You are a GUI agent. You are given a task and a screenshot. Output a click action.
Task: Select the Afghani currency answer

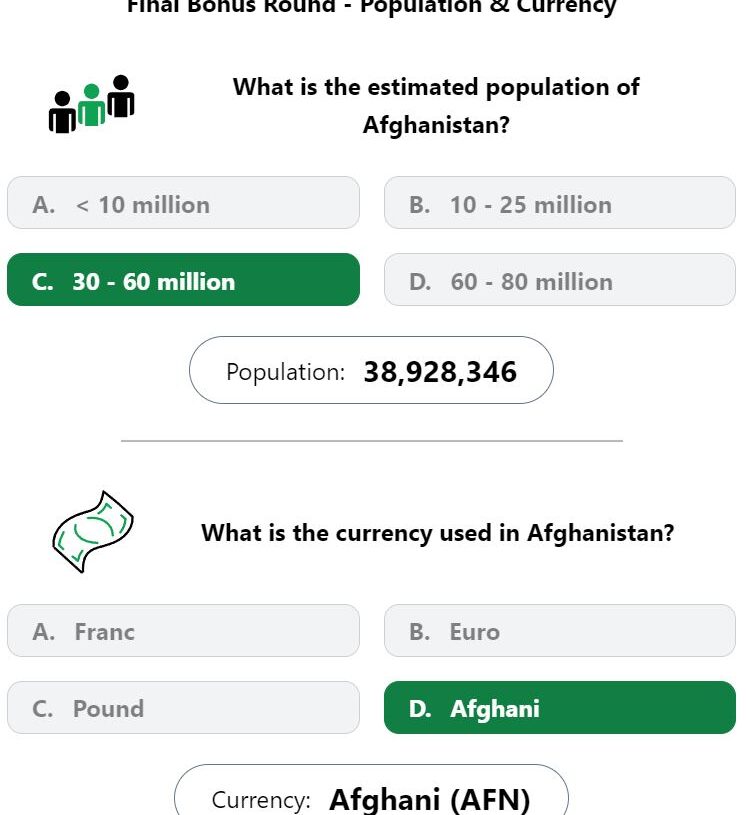coord(560,707)
